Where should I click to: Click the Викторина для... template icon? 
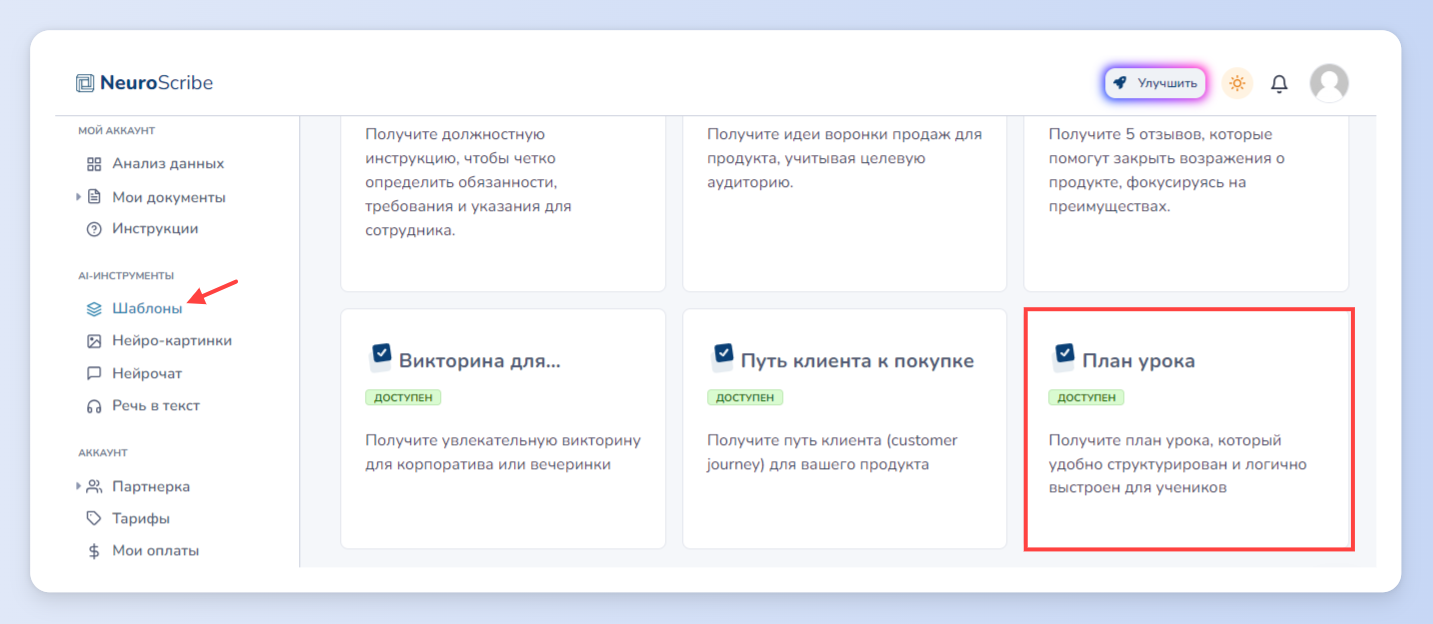tap(380, 357)
